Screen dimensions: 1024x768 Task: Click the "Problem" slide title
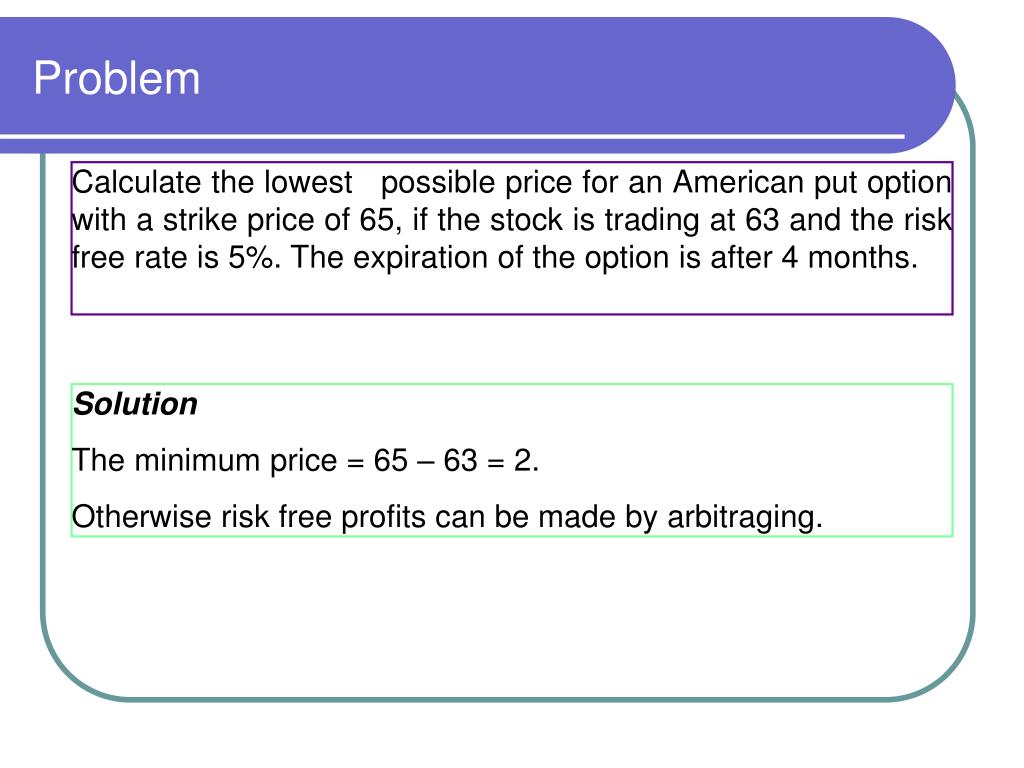coord(116,78)
